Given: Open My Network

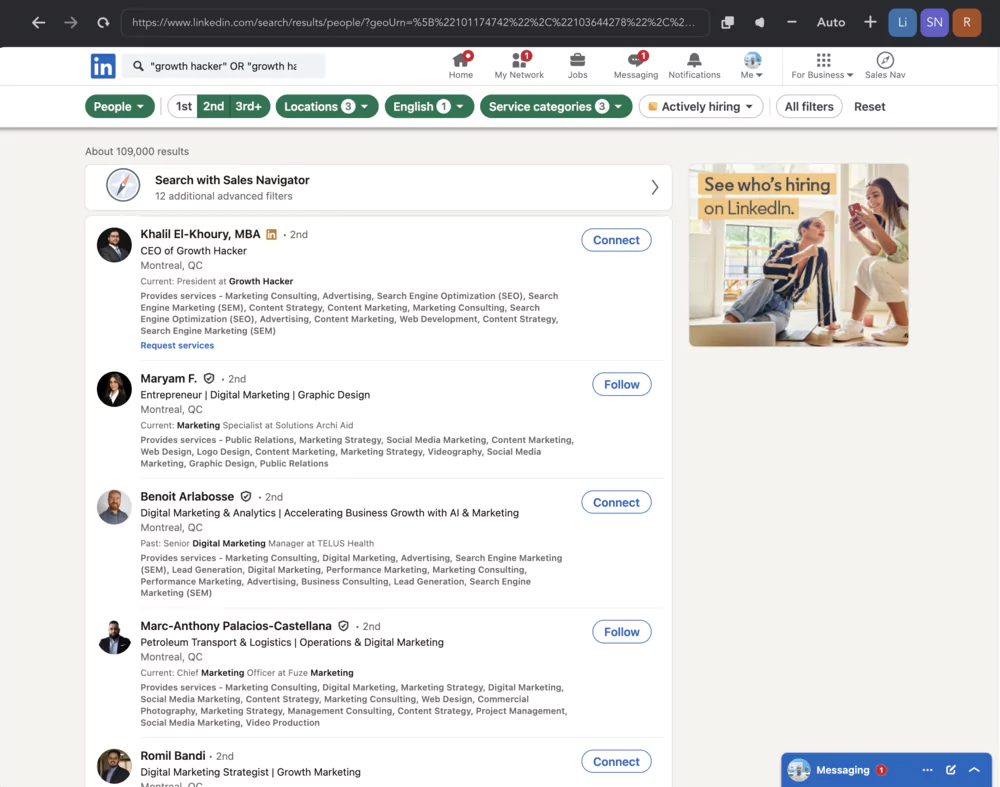Looking at the screenshot, I should pos(519,66).
